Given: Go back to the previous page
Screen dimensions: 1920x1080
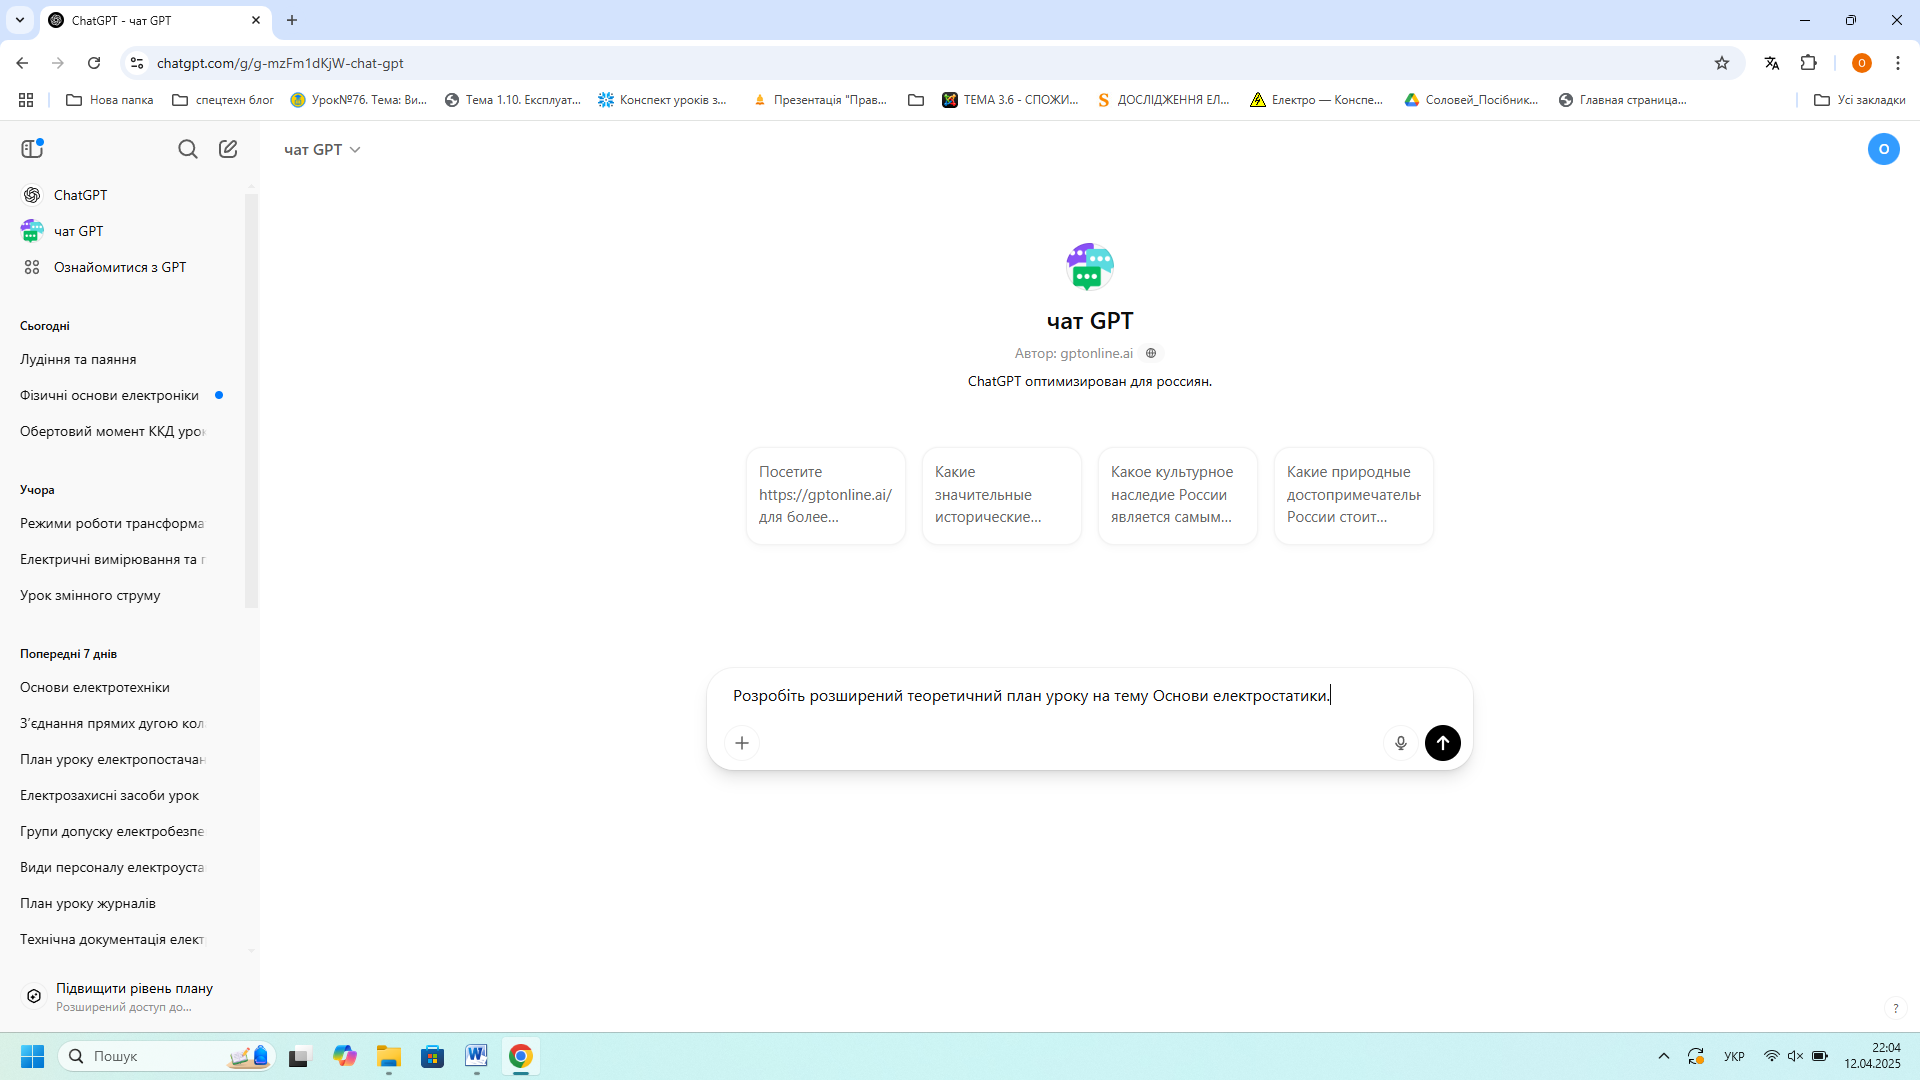Looking at the screenshot, I should [22, 63].
